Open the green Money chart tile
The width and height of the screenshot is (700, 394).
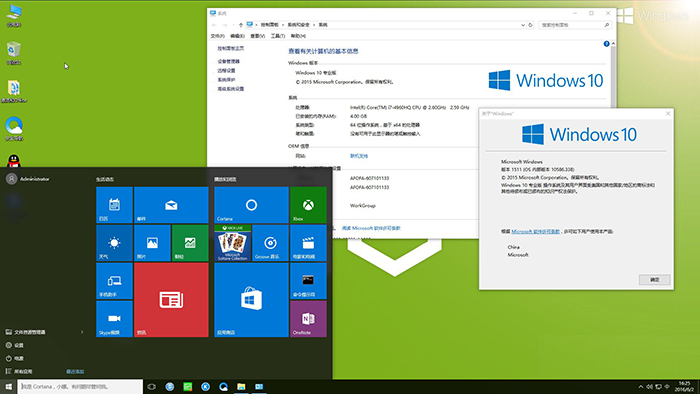point(190,243)
